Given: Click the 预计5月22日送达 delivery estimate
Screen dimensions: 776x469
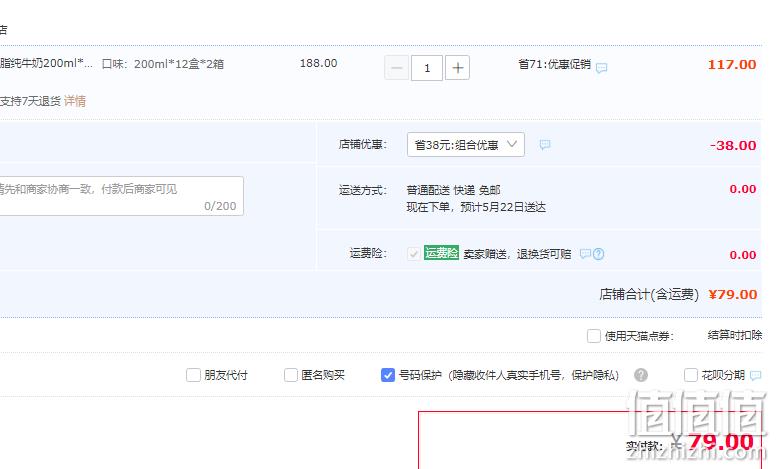Looking at the screenshot, I should tap(503, 207).
